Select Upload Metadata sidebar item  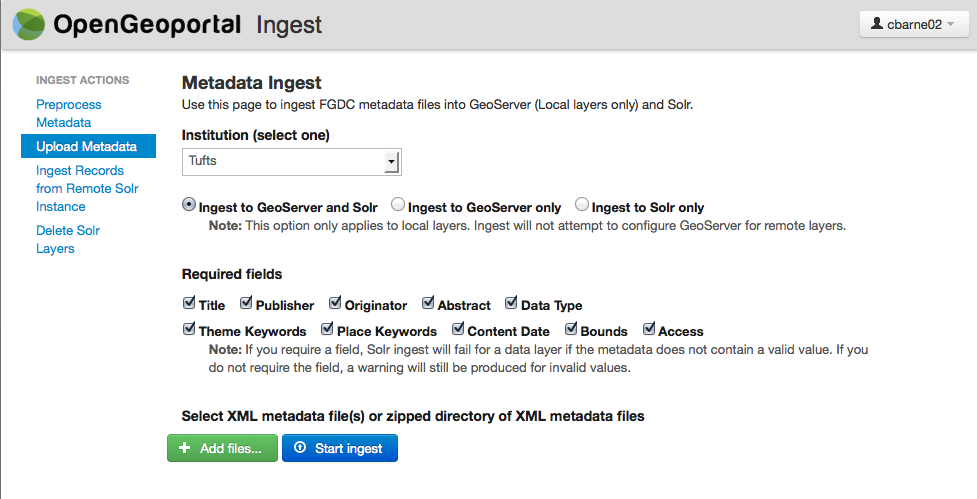point(88,146)
